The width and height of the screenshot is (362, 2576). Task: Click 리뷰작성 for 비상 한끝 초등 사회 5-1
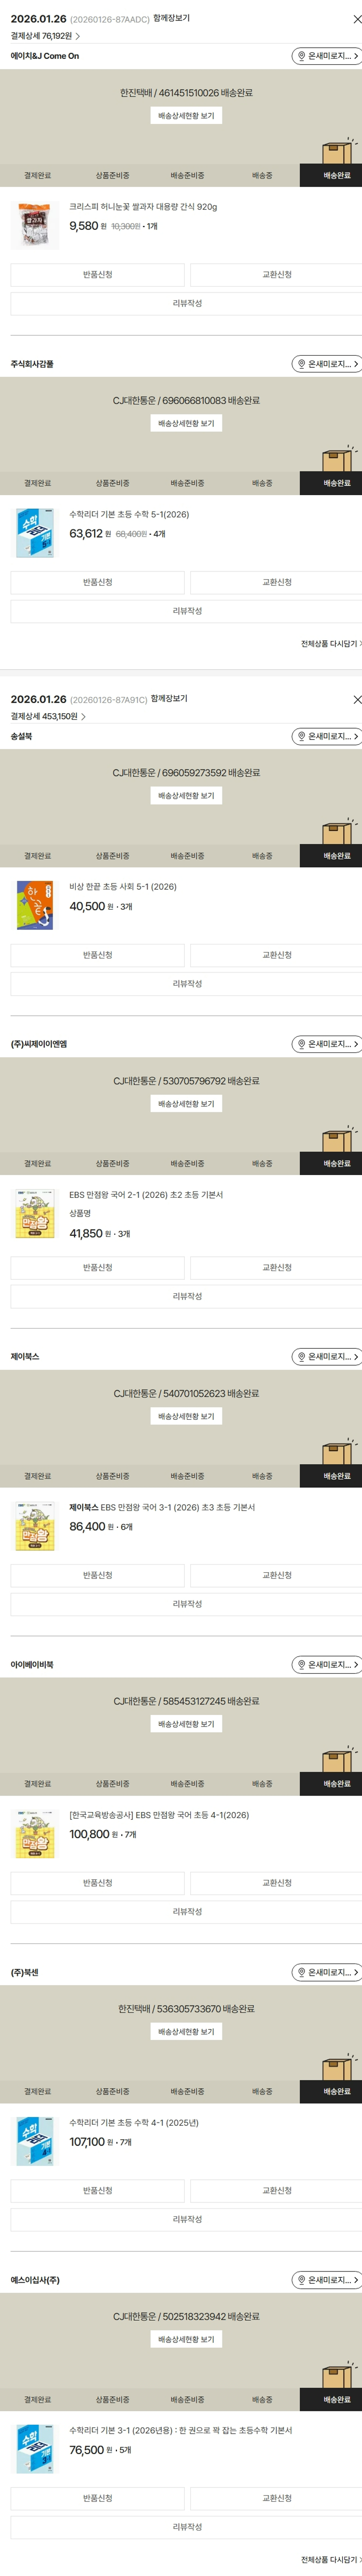(187, 983)
